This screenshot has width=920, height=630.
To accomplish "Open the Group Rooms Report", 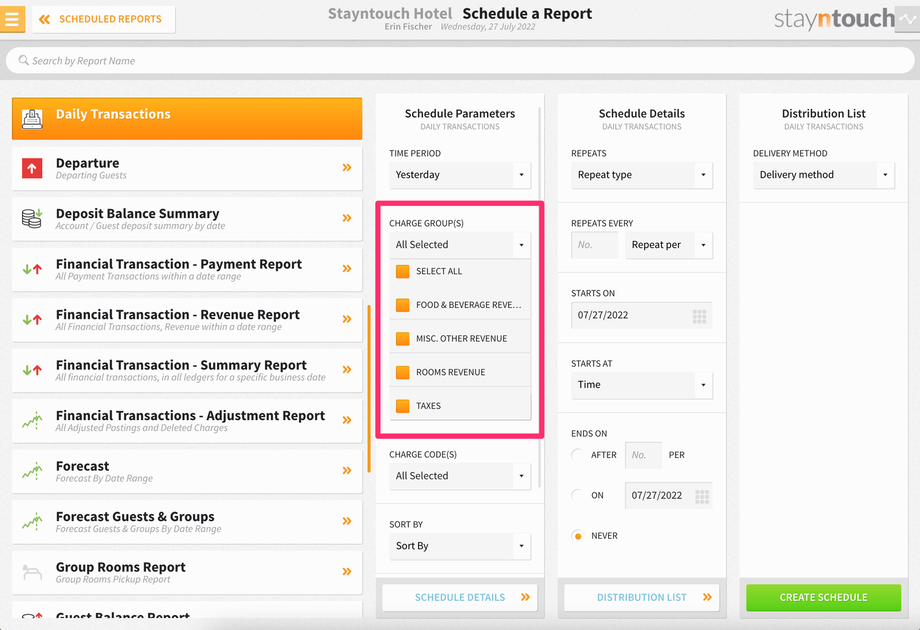I will (187, 572).
